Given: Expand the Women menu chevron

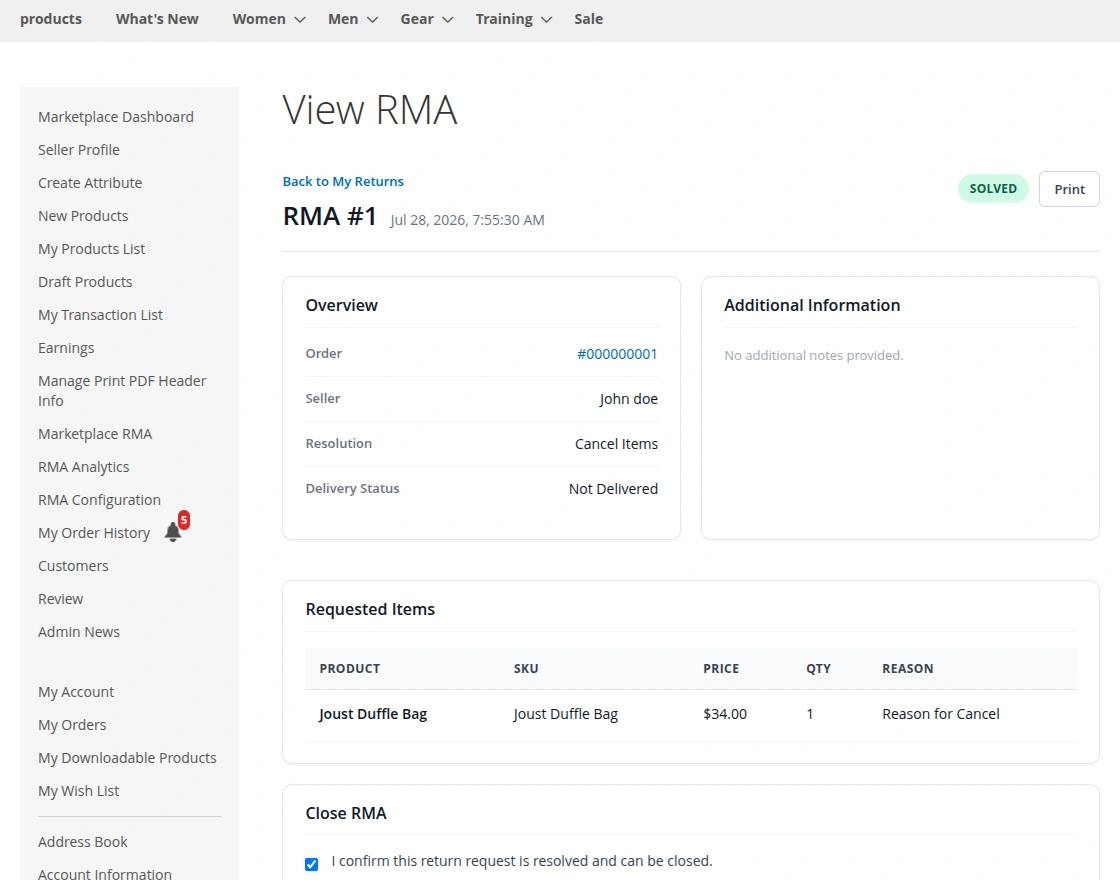Looking at the screenshot, I should [300, 20].
